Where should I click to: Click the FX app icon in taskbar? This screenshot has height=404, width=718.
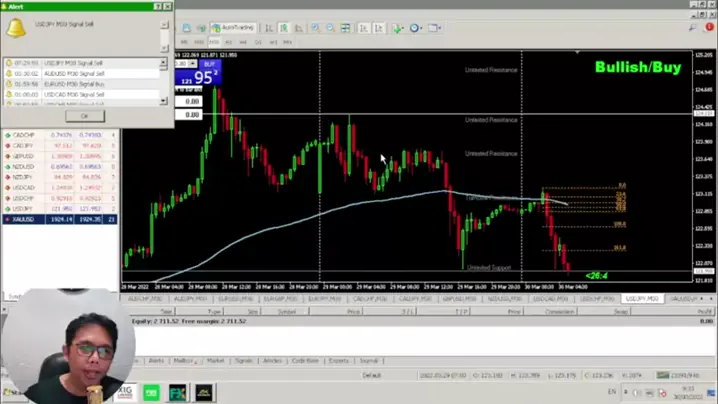[x=177, y=393]
